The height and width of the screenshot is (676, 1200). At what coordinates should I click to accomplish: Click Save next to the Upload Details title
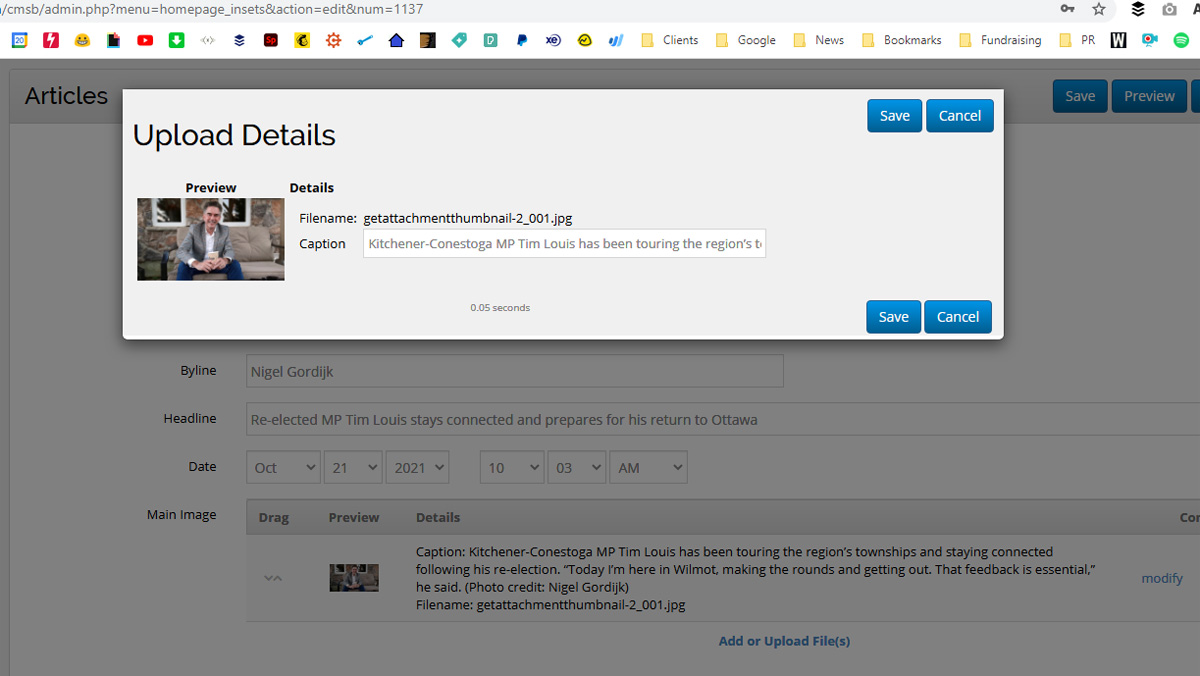894,115
